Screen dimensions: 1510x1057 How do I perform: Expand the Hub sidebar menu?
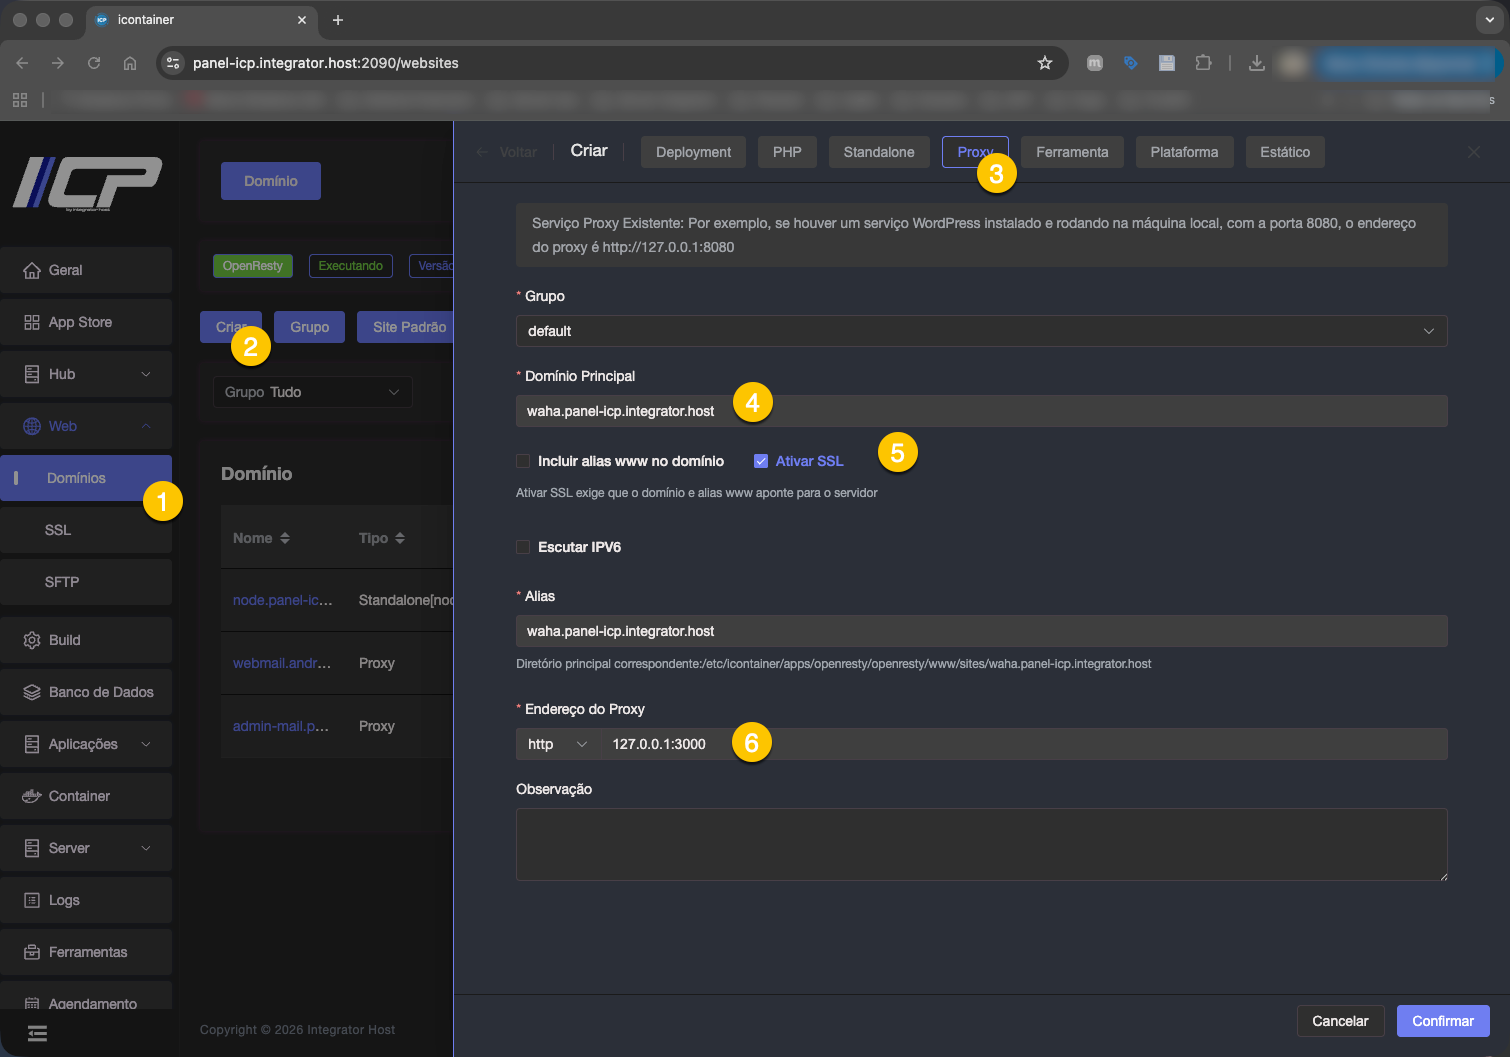[x=86, y=374]
